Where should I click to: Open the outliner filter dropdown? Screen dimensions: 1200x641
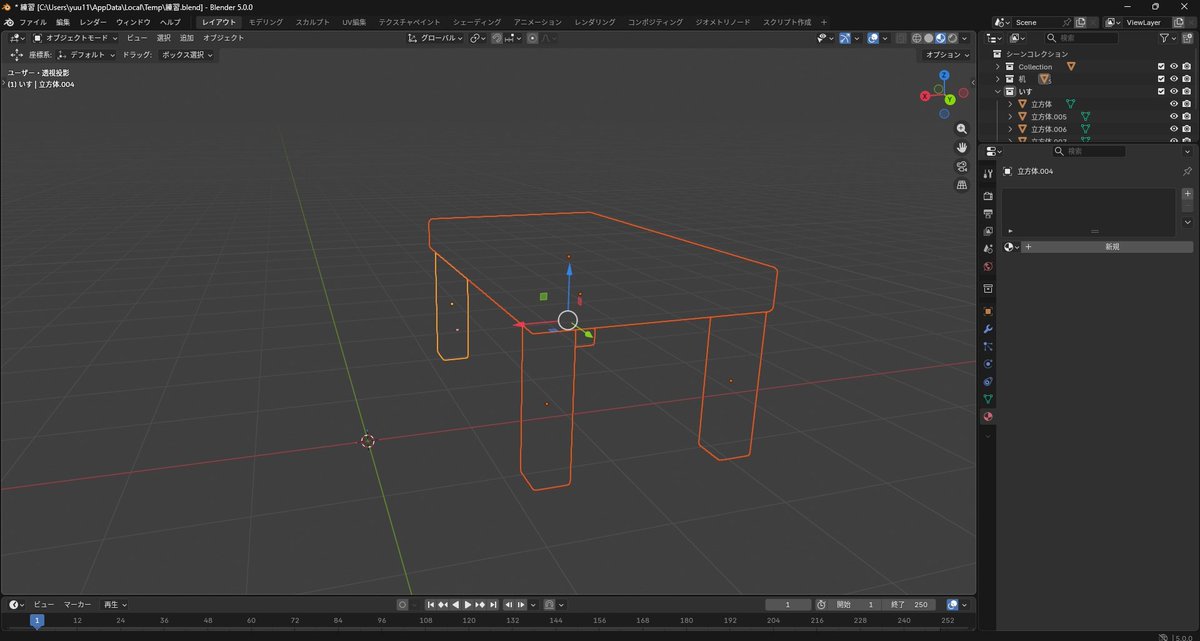coord(1168,38)
